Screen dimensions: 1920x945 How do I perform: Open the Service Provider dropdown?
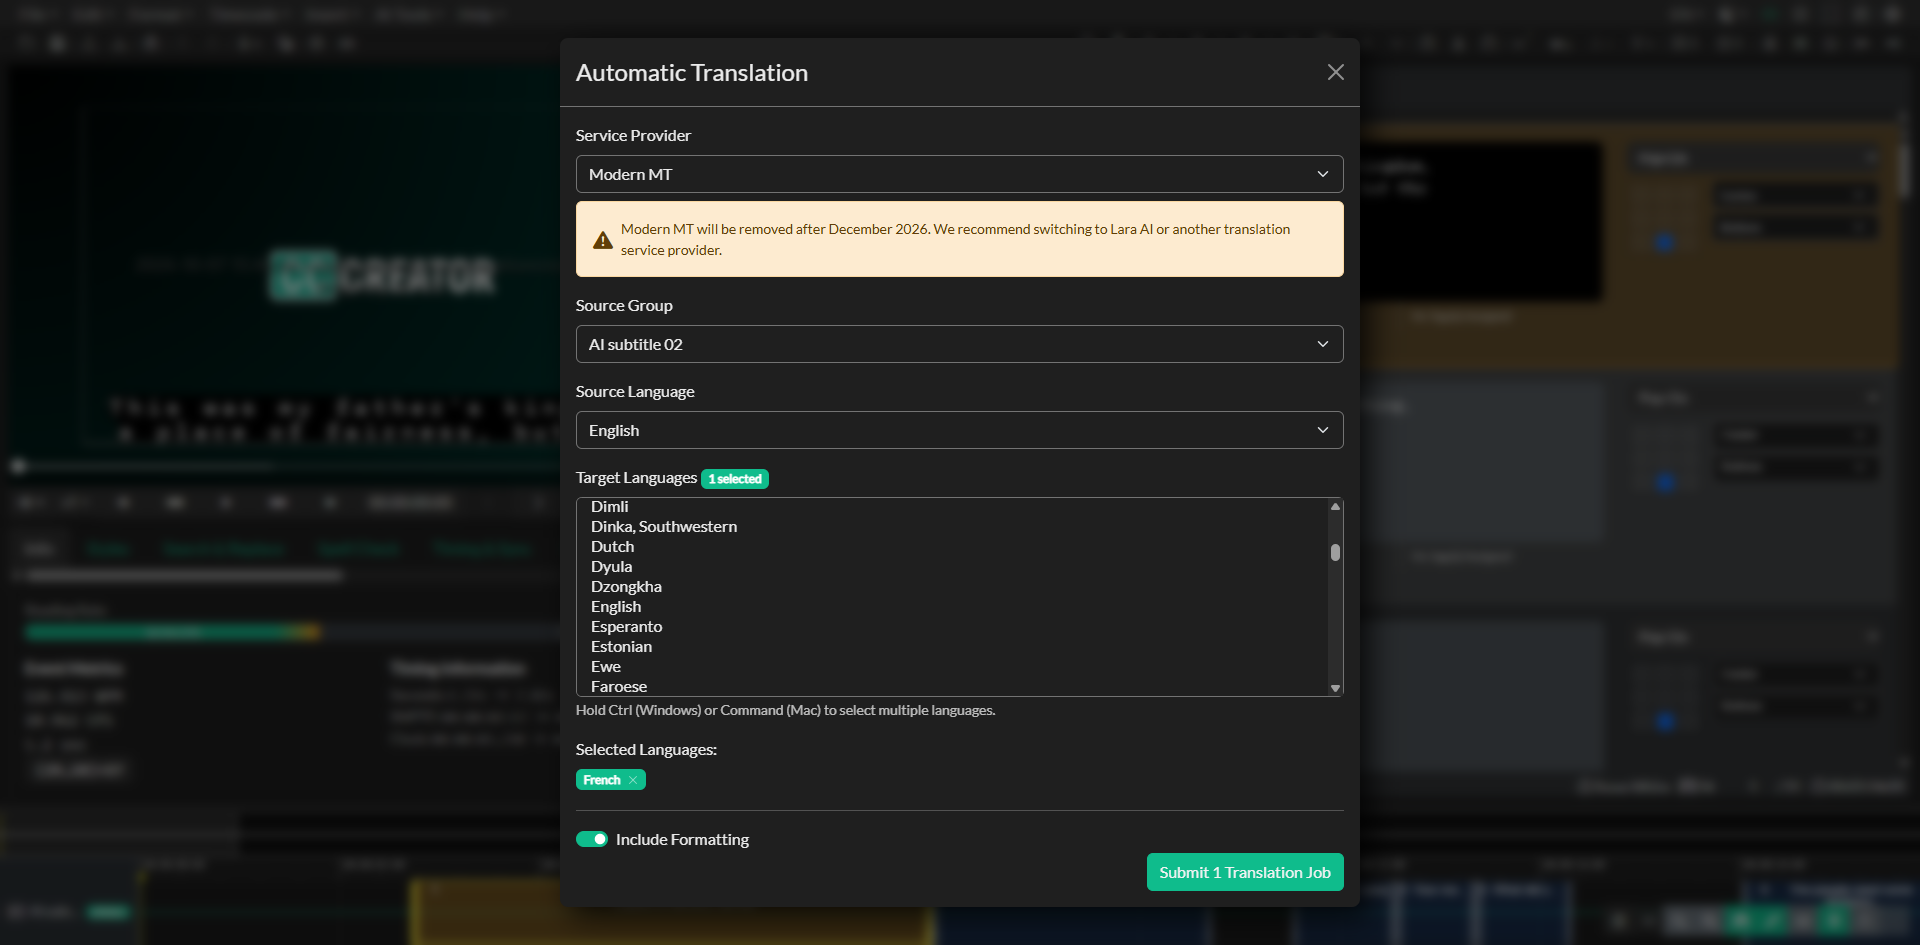pyautogui.click(x=959, y=174)
